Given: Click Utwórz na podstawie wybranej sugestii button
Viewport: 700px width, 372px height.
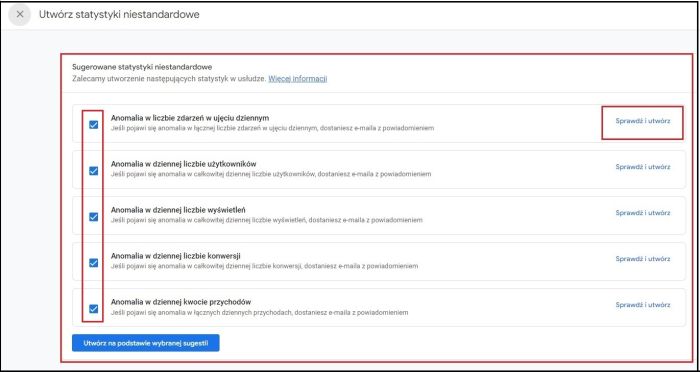Looking at the screenshot, I should [146, 343].
